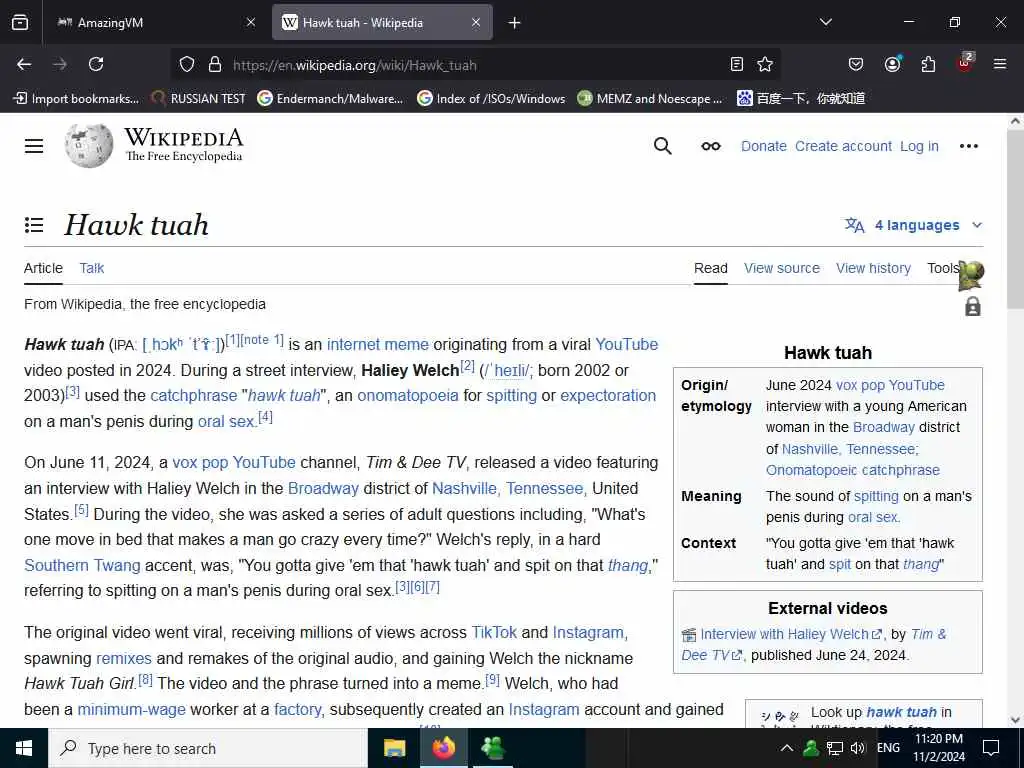Show hidden system tray icons

pos(787,748)
